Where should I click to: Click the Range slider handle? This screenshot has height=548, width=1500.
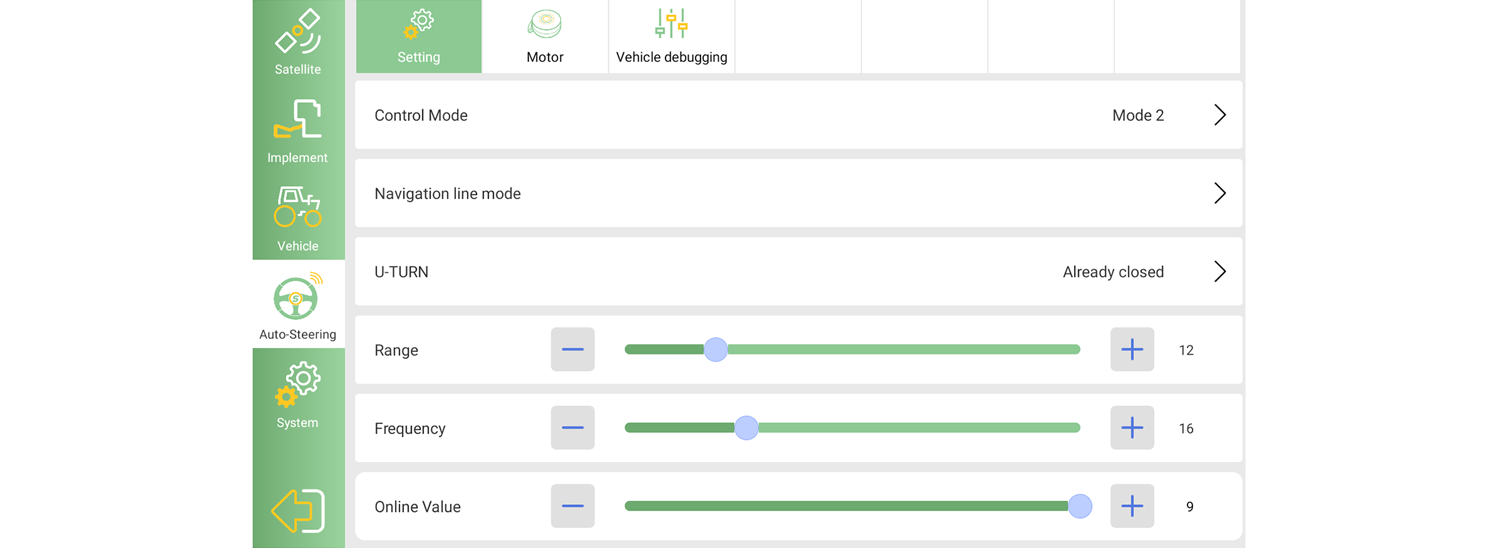point(715,349)
